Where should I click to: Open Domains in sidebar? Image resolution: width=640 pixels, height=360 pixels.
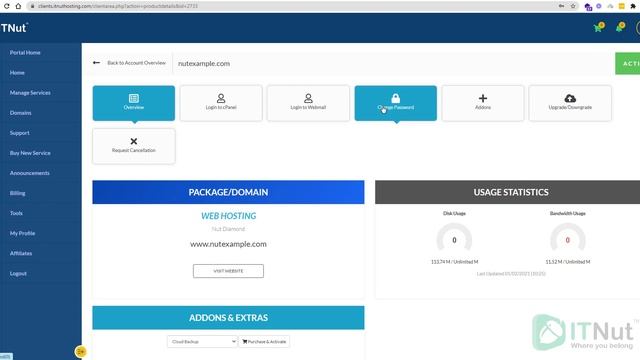click(x=20, y=113)
